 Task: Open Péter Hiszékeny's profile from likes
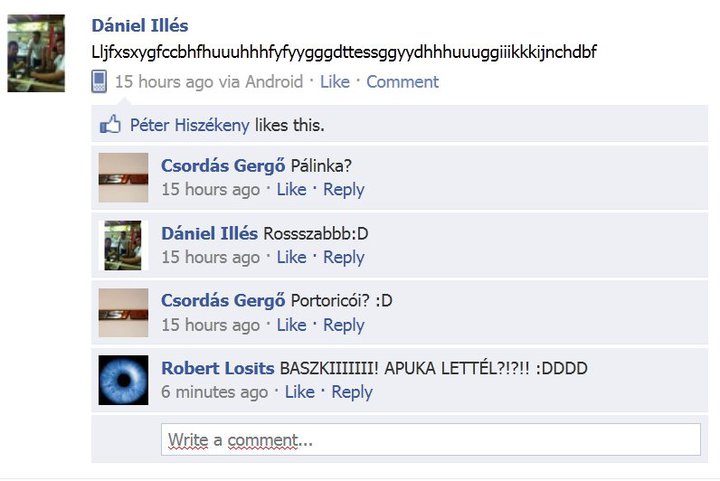point(190,125)
